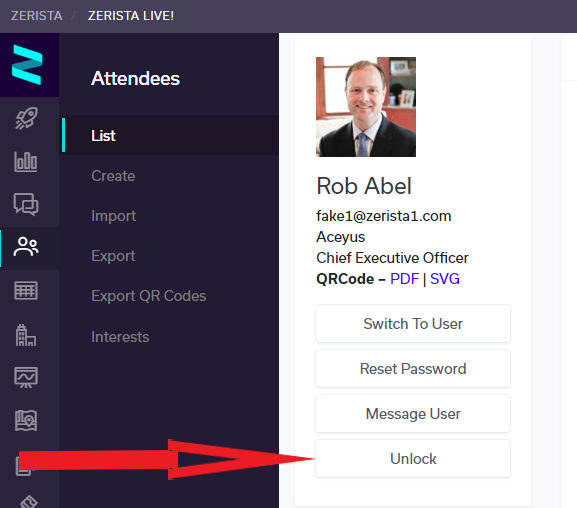
Task: Open the map location icon
Action: coord(26,420)
